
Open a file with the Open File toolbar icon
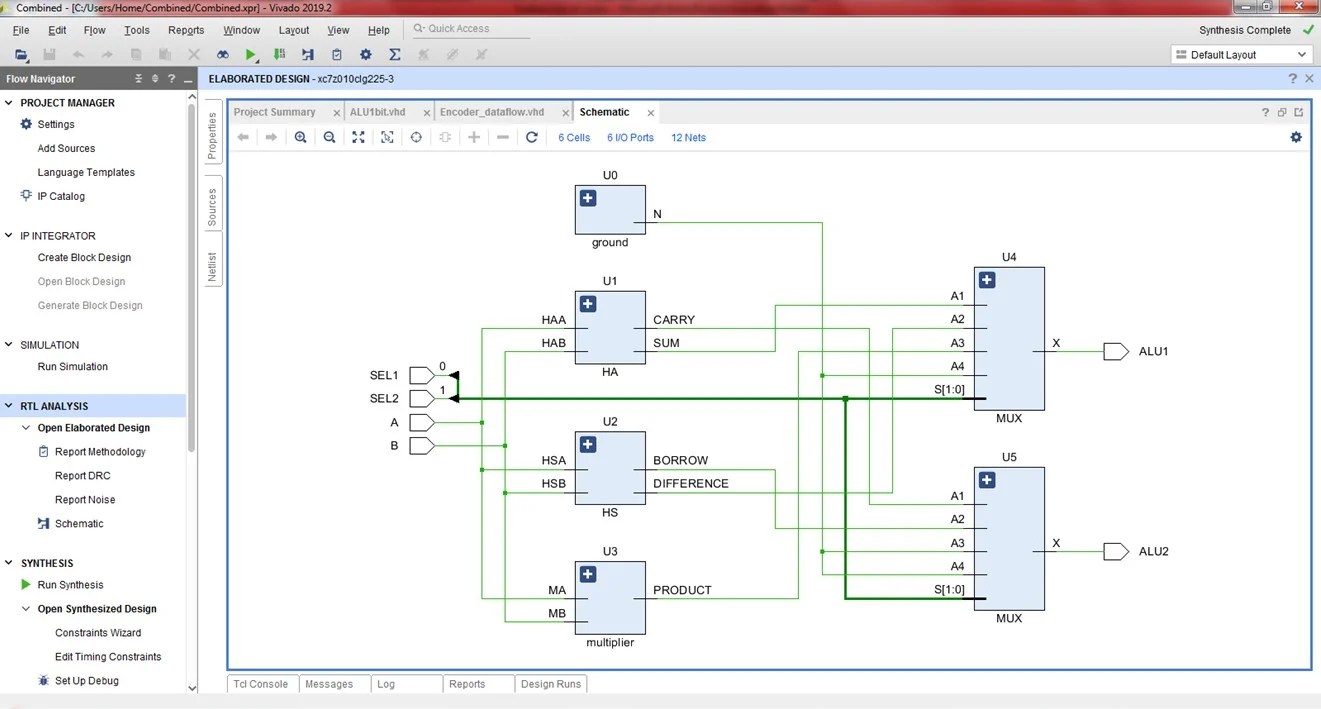coord(21,55)
